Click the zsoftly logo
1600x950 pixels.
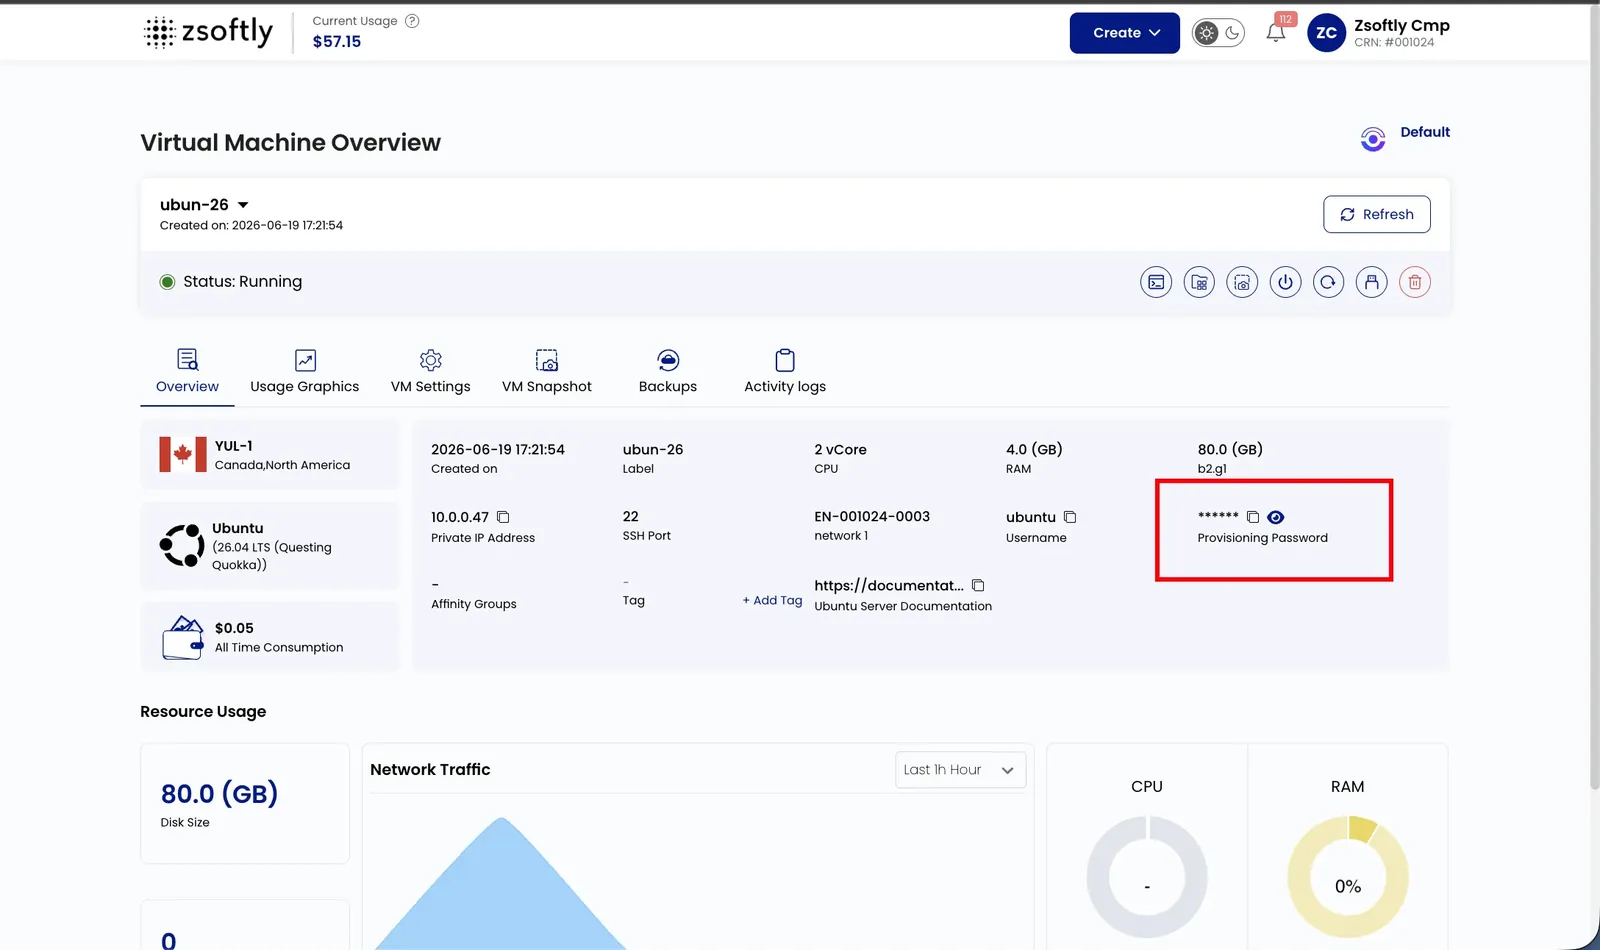point(208,32)
